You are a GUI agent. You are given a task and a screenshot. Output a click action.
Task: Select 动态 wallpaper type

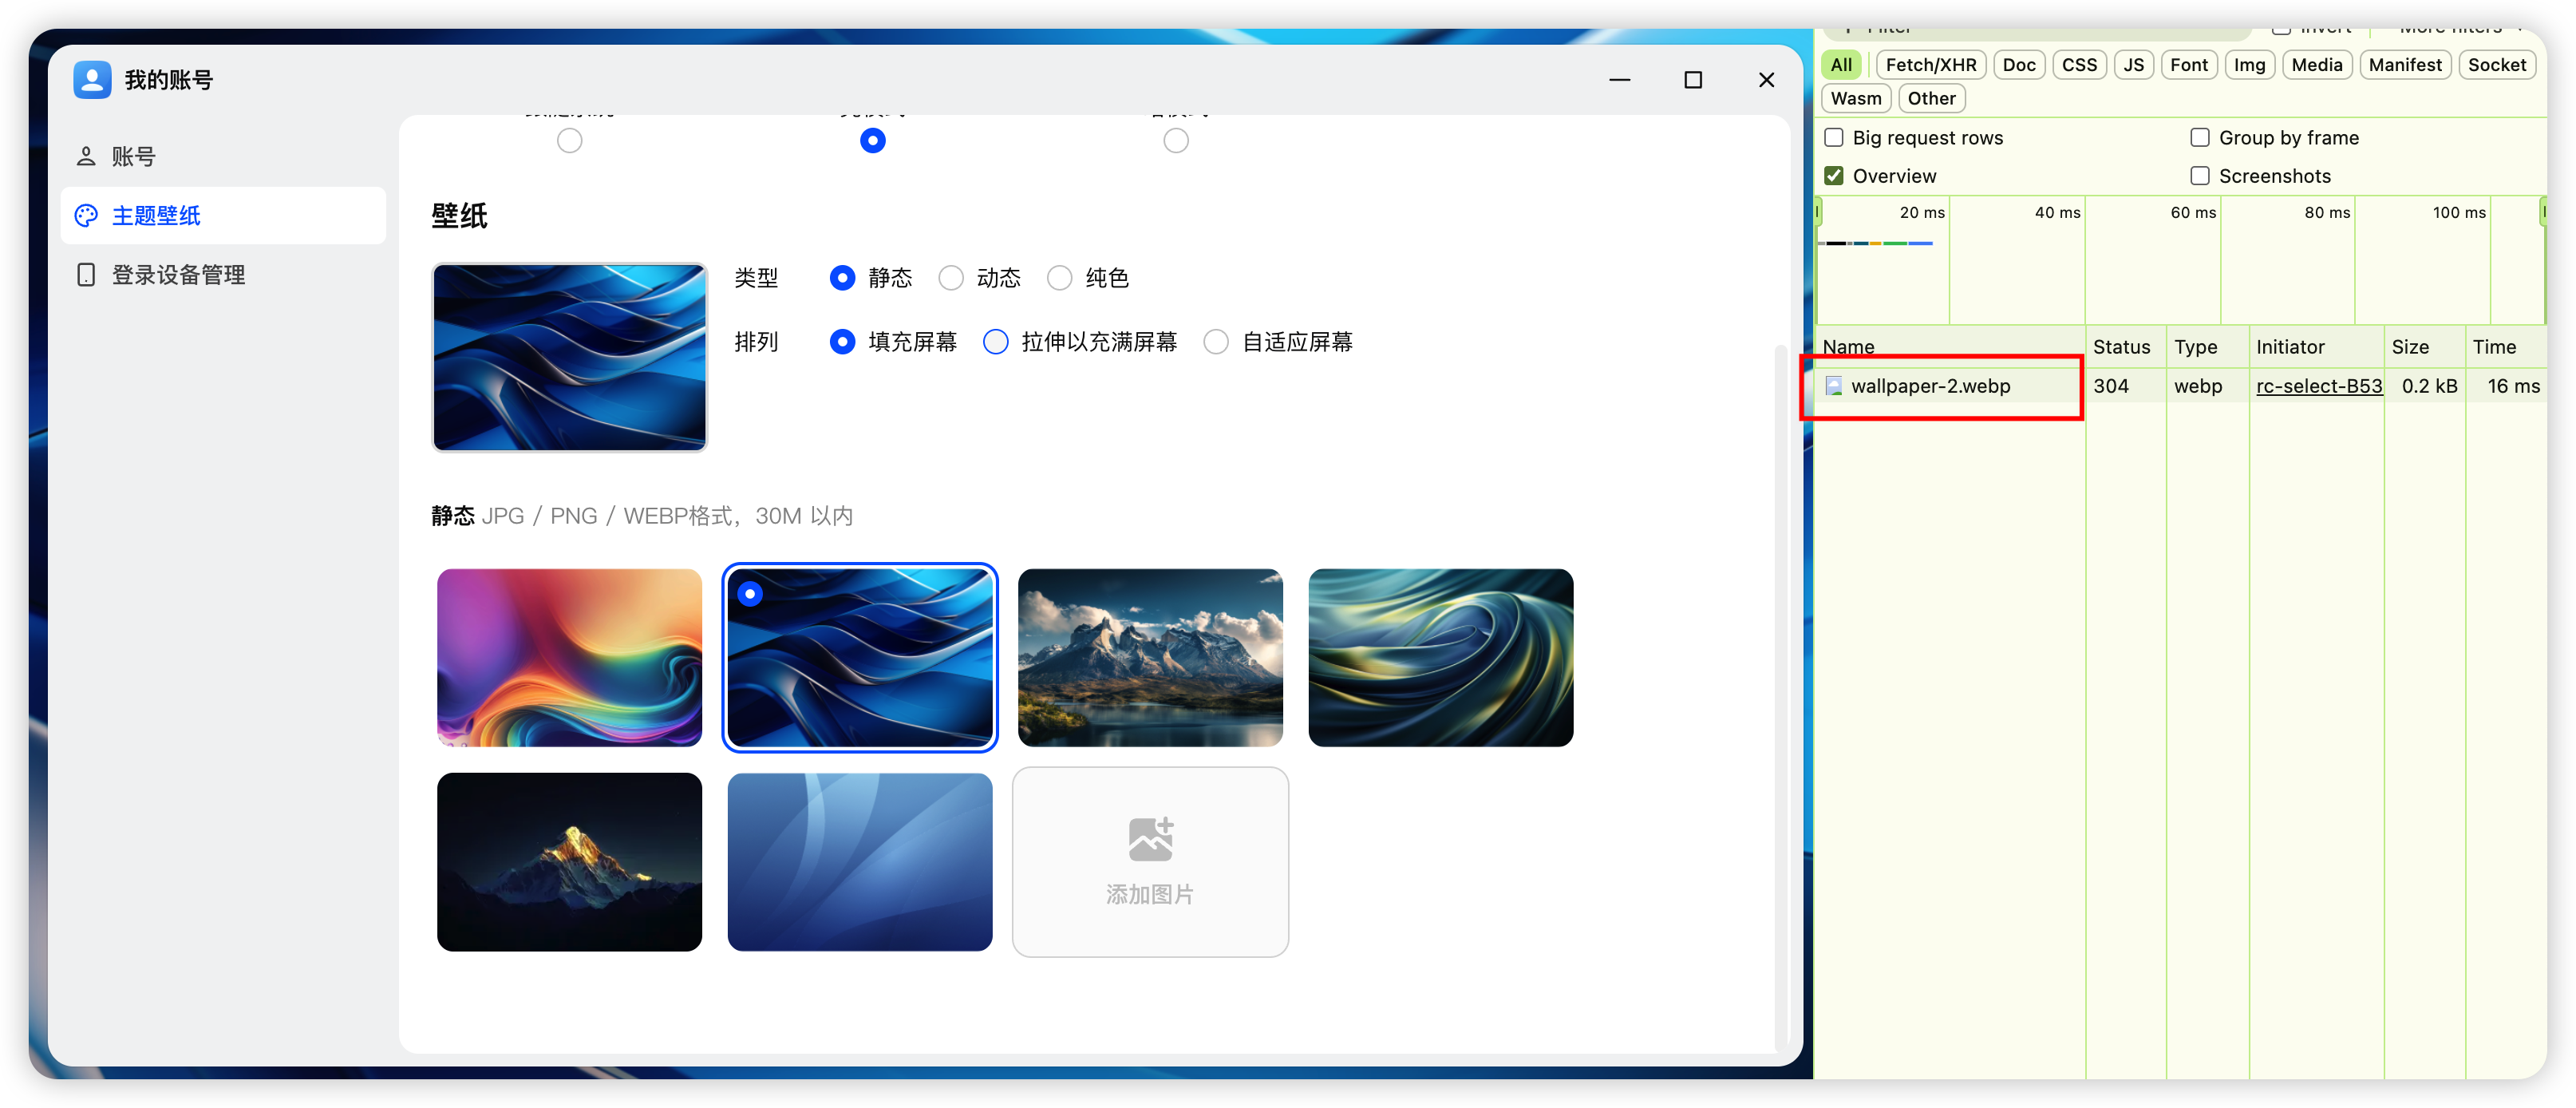coord(951,278)
